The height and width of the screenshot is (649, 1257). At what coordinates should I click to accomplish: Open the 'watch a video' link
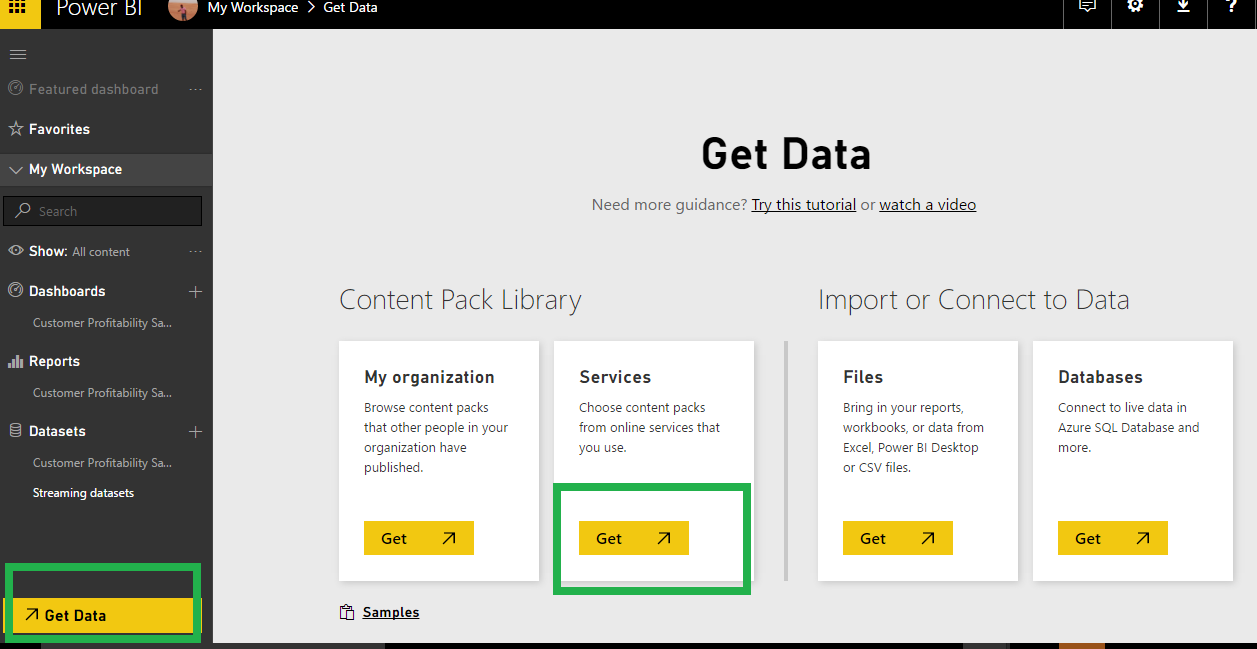pyautogui.click(x=928, y=204)
